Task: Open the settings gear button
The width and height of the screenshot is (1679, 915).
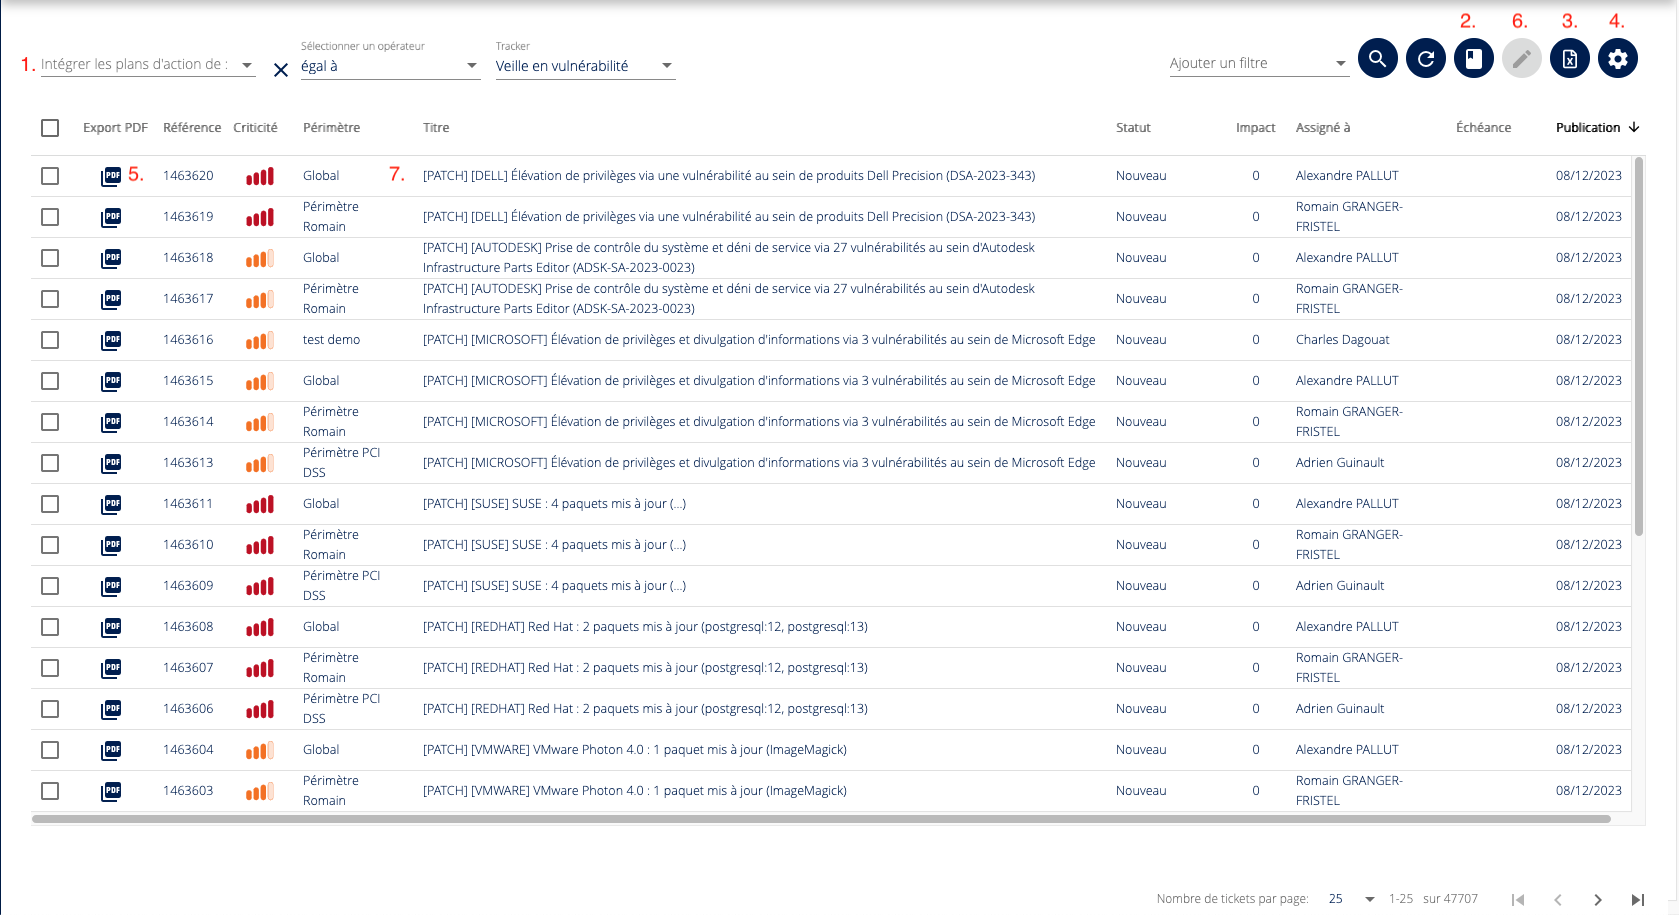Action: 1617,59
